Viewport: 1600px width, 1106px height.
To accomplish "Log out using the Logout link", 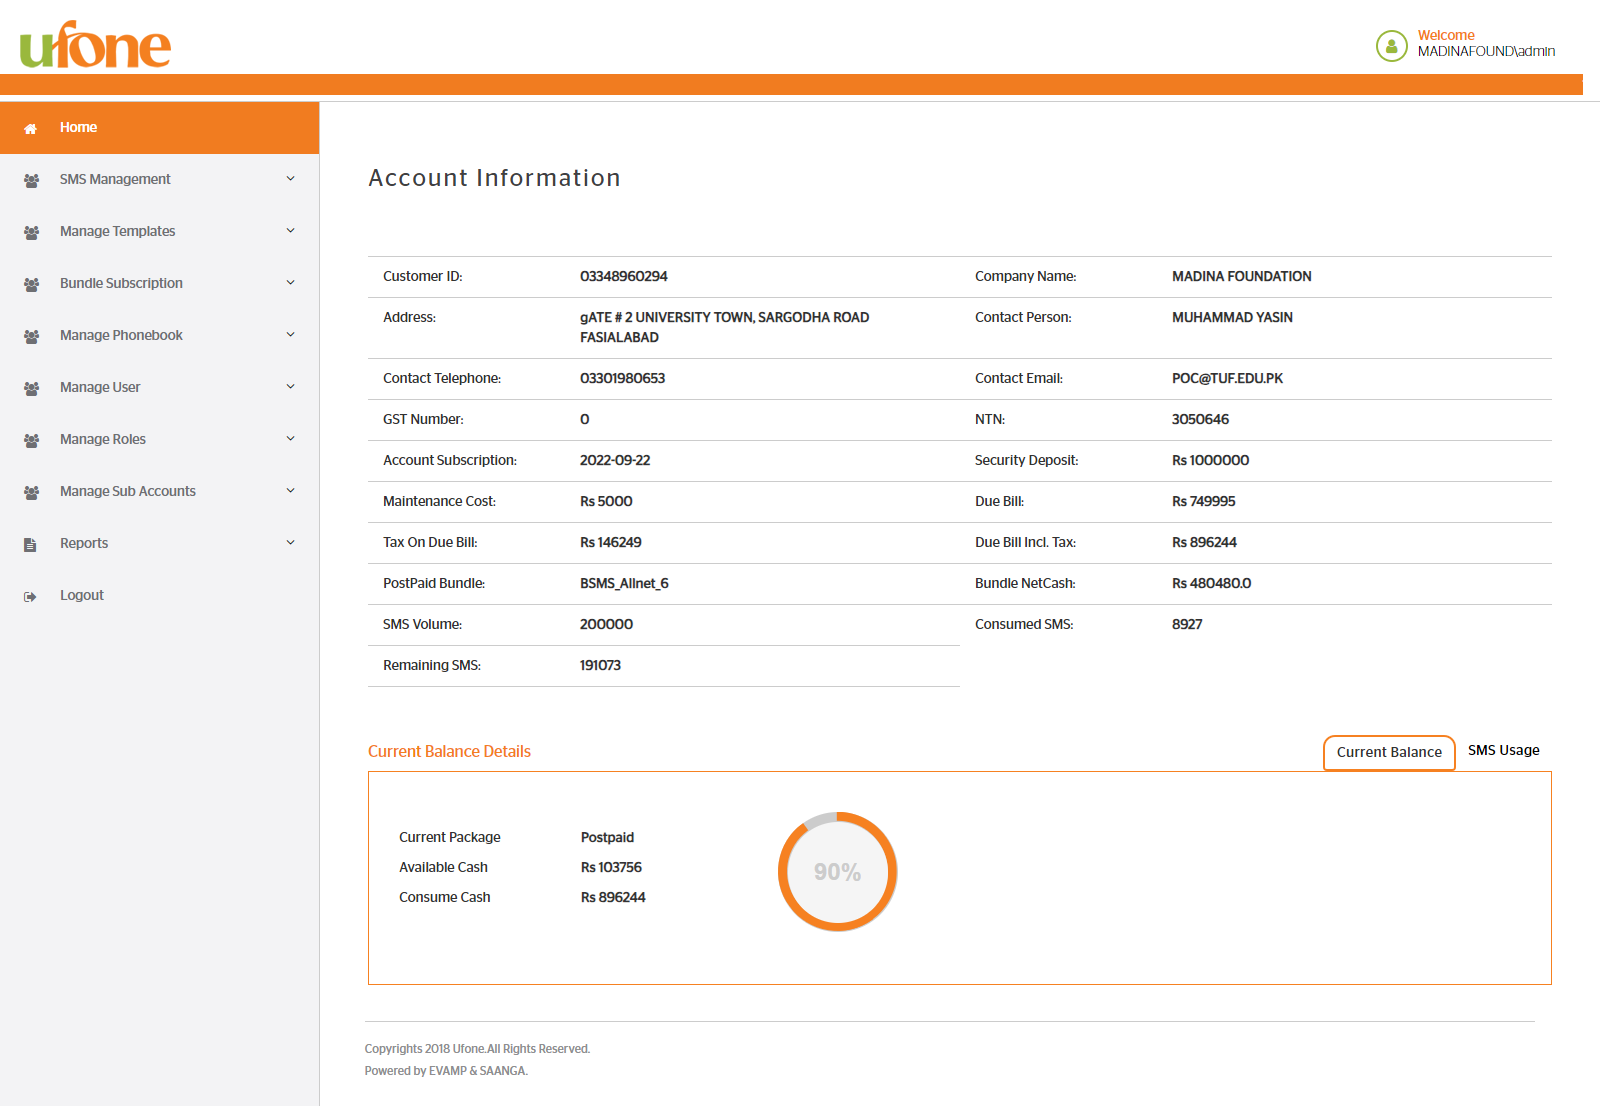I will pos(160,596).
